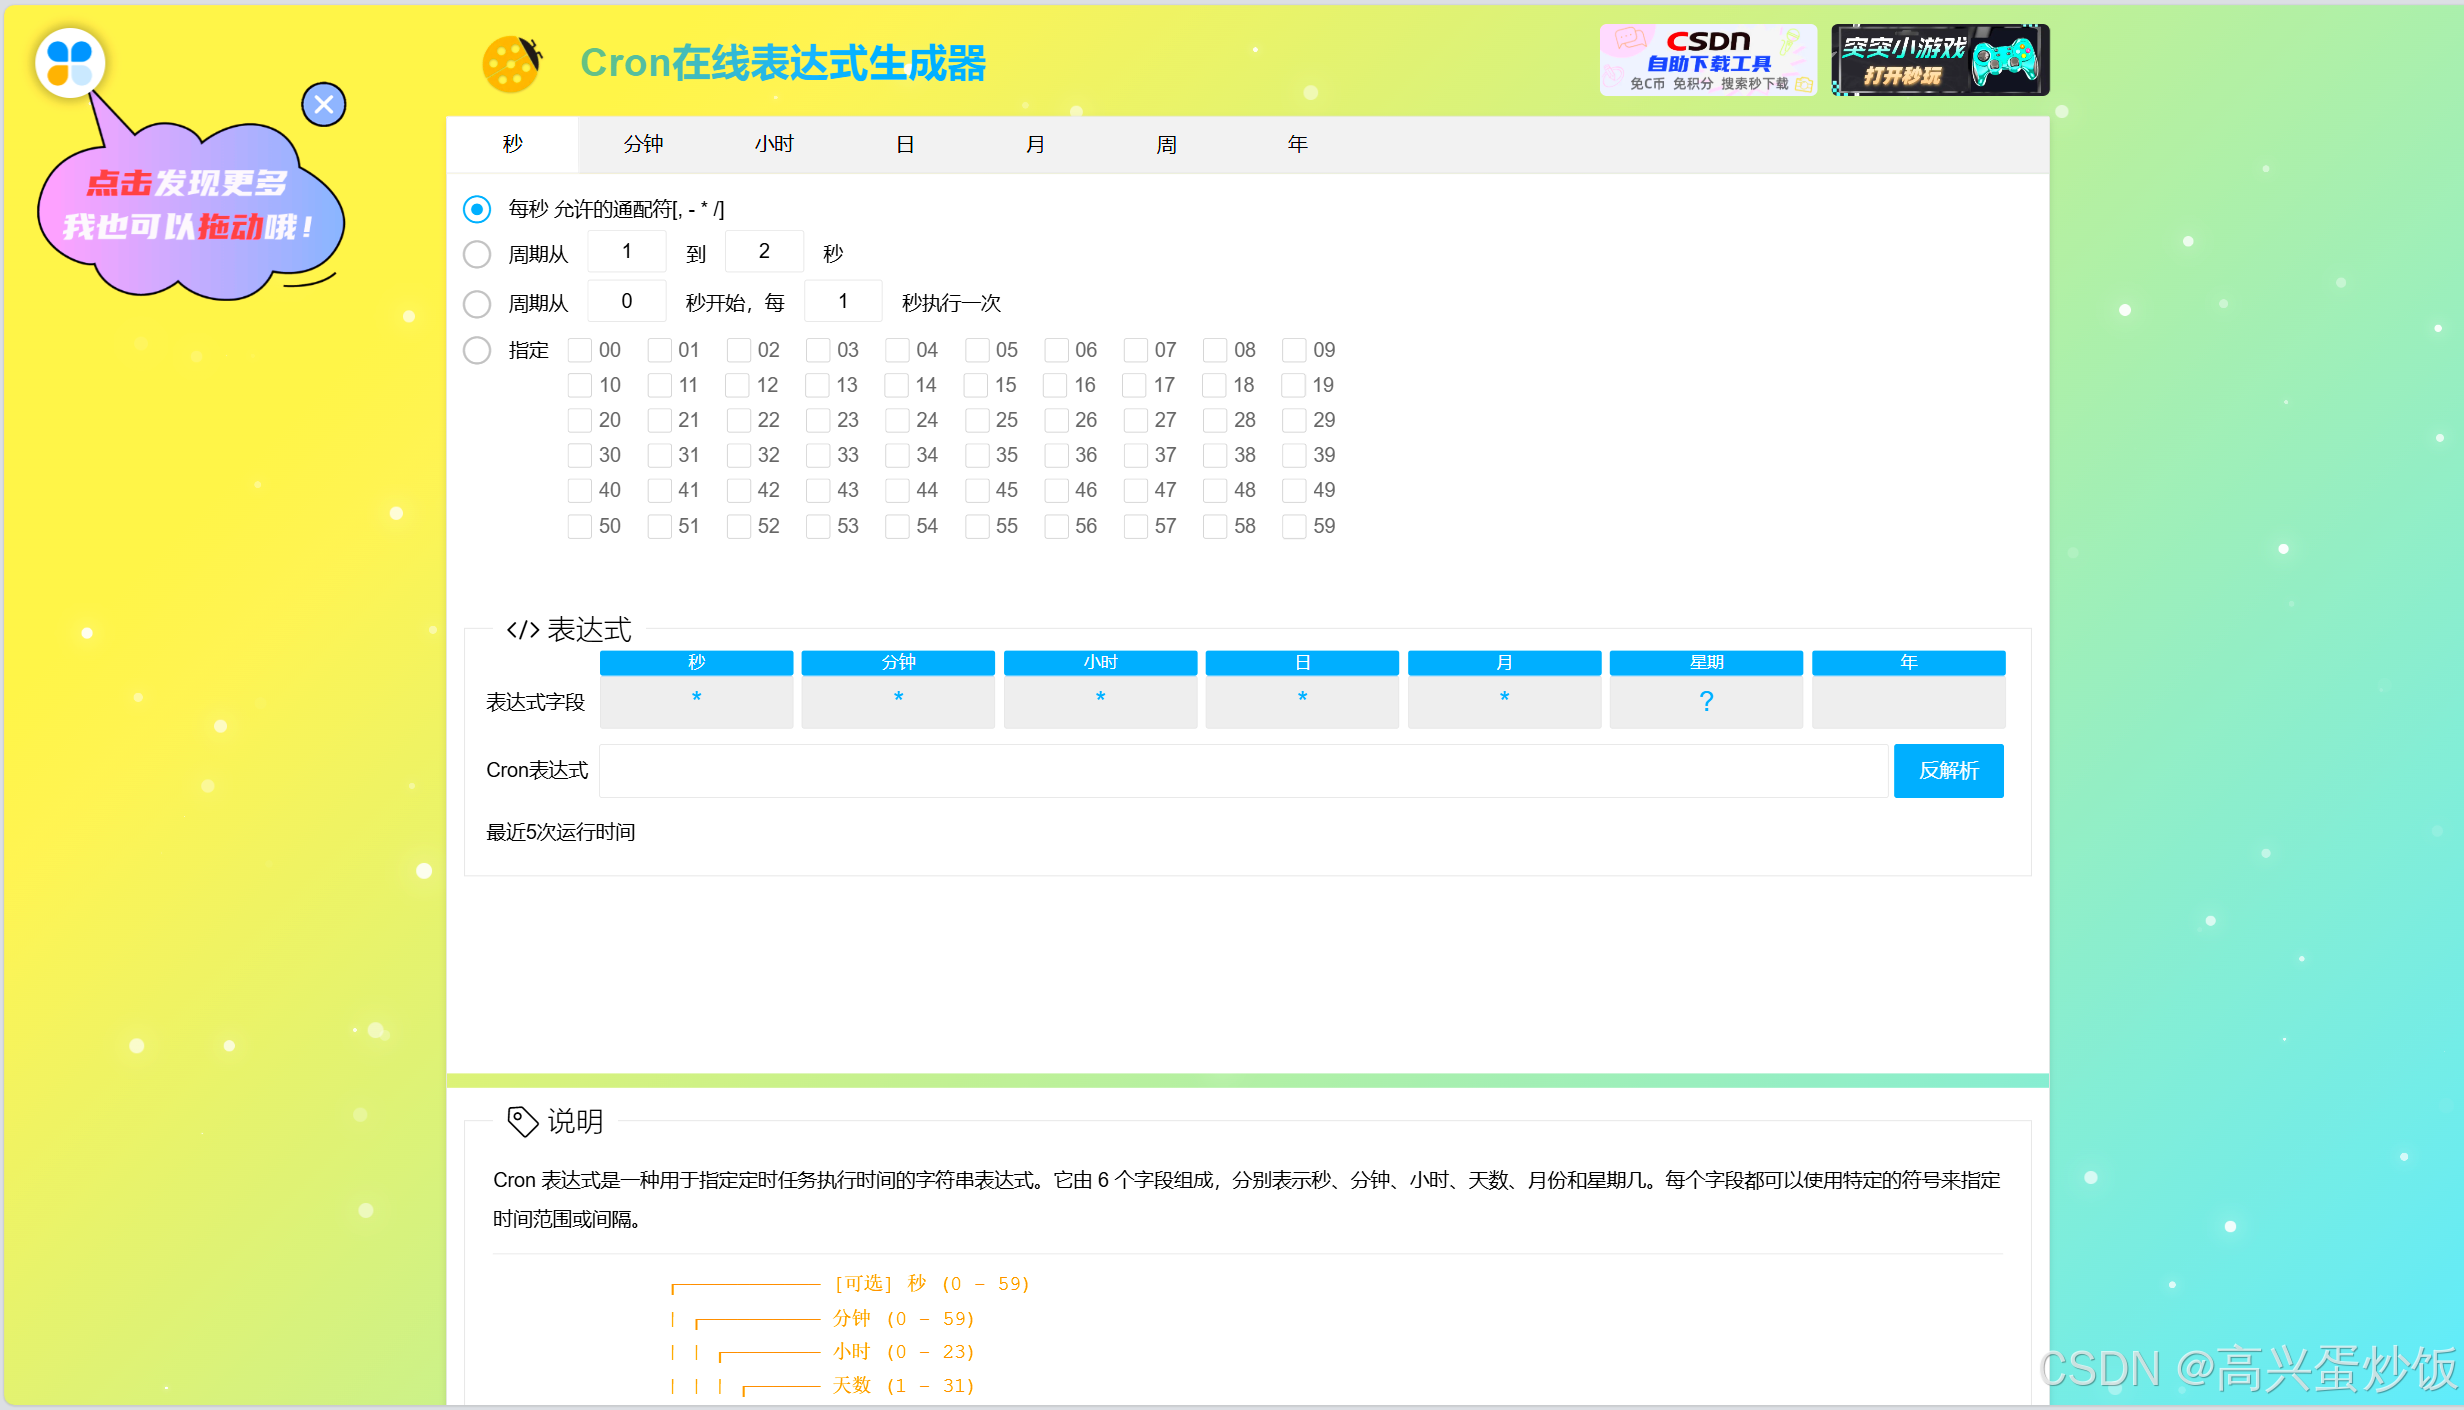Screen dimensions: 2464x1410
Task: Enable the 59 seconds checkbox
Action: coord(1293,526)
